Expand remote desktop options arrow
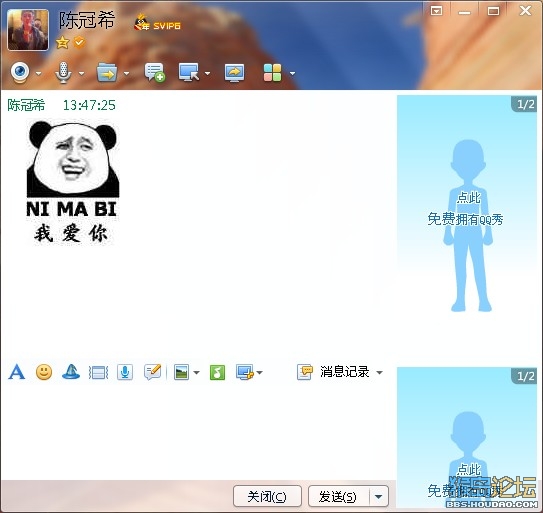 point(207,73)
